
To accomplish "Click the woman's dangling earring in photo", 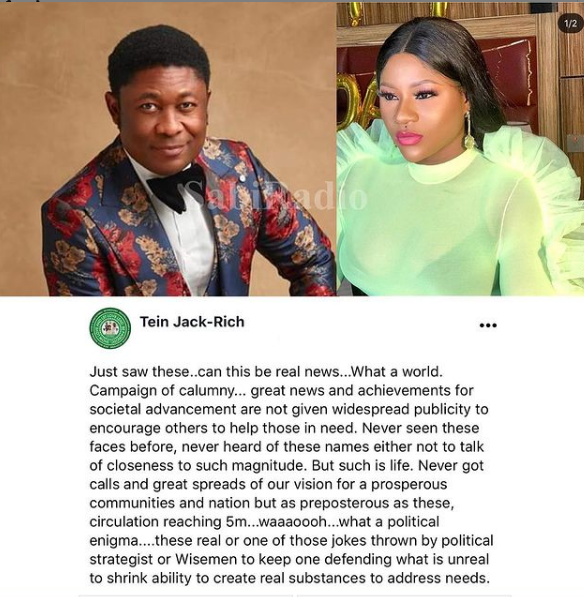I will coord(468,131).
